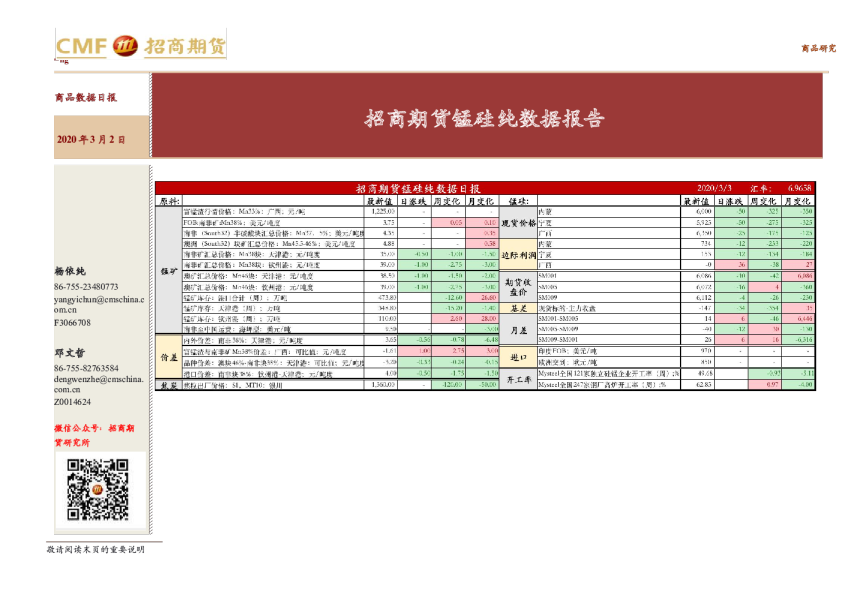This screenshot has width=842, height=595.
Task: Click the report title 招商期货锰硅纯数据报告
Action: point(485,119)
